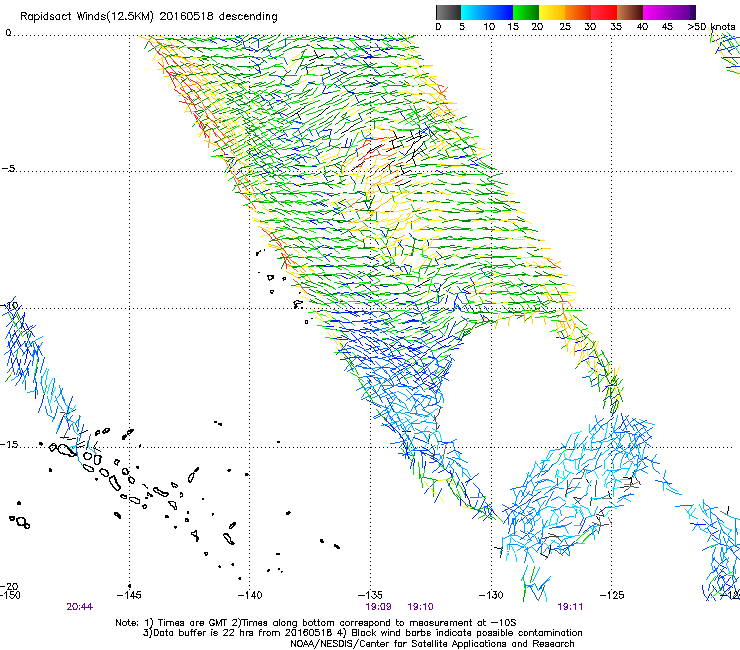Click the '-130' longitude axis label

[x=491, y=595]
